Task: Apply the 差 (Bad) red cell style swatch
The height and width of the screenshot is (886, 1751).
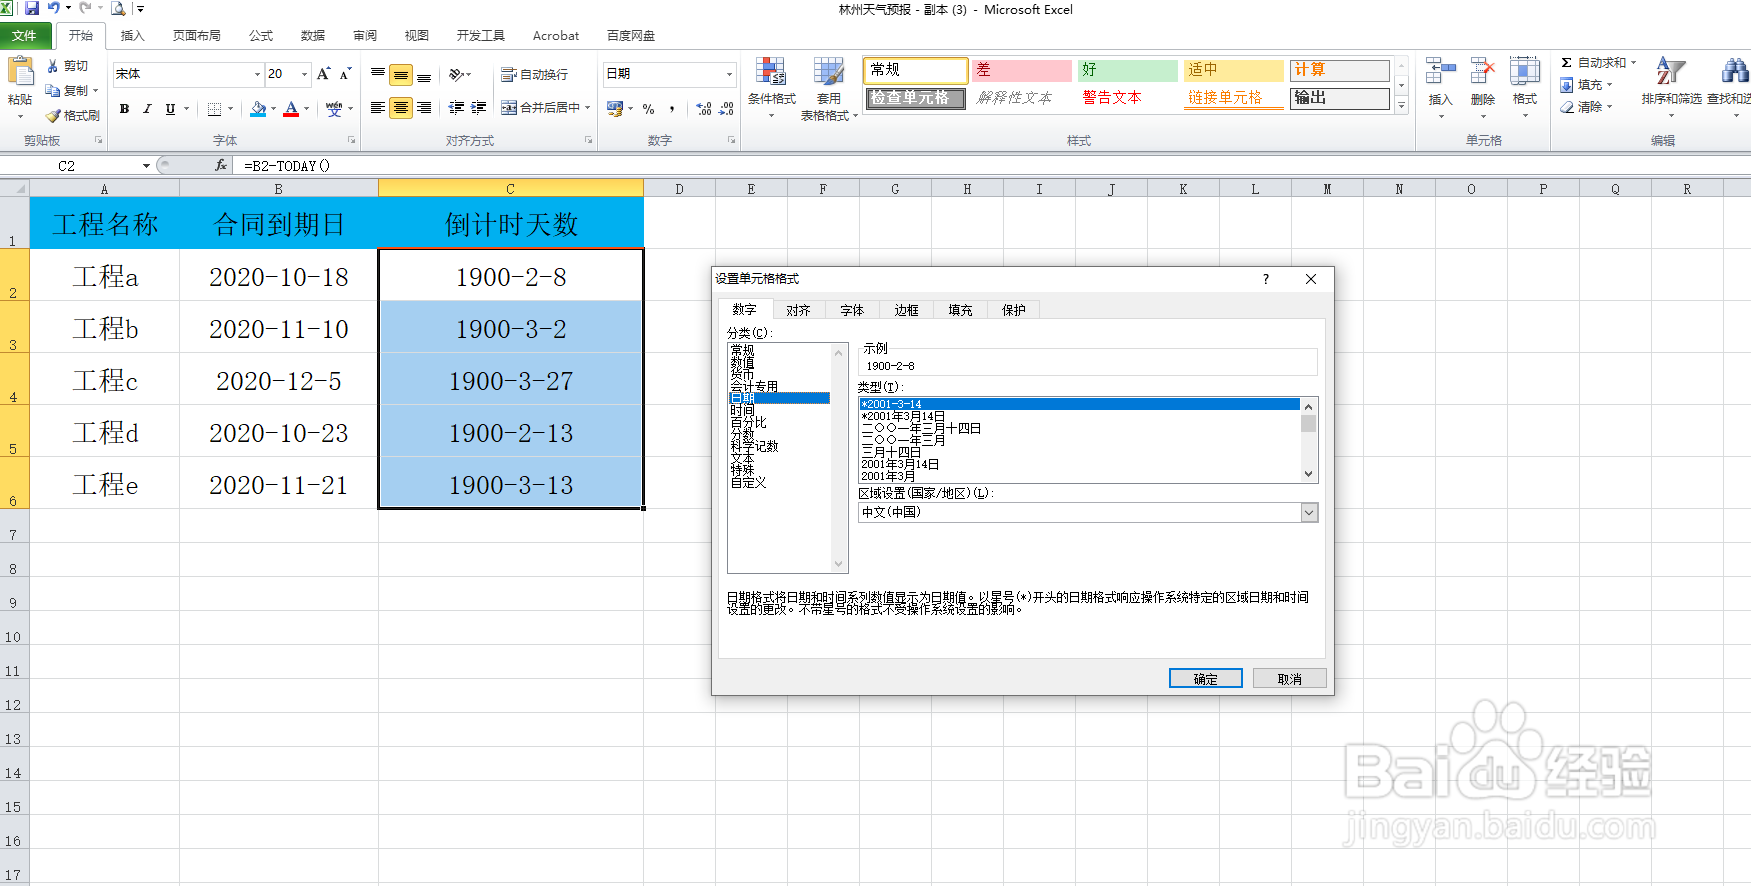Action: point(1021,70)
